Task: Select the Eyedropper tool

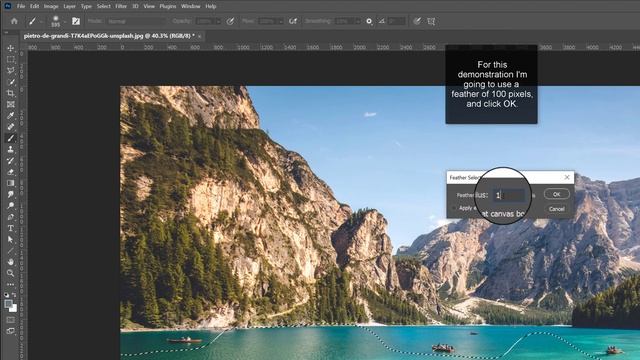Action: [x=11, y=116]
